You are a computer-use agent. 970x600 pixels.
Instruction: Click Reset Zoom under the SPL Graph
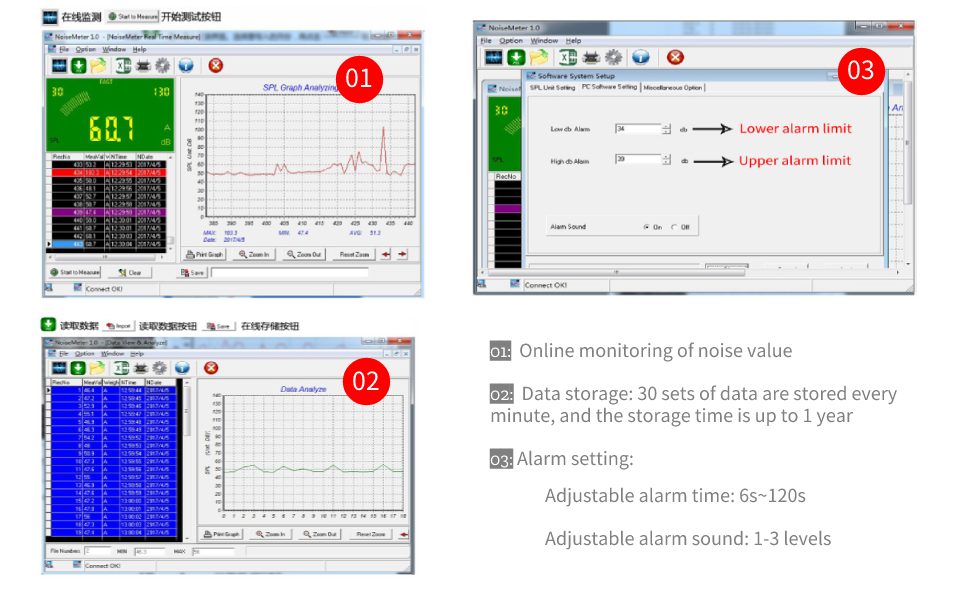[354, 254]
